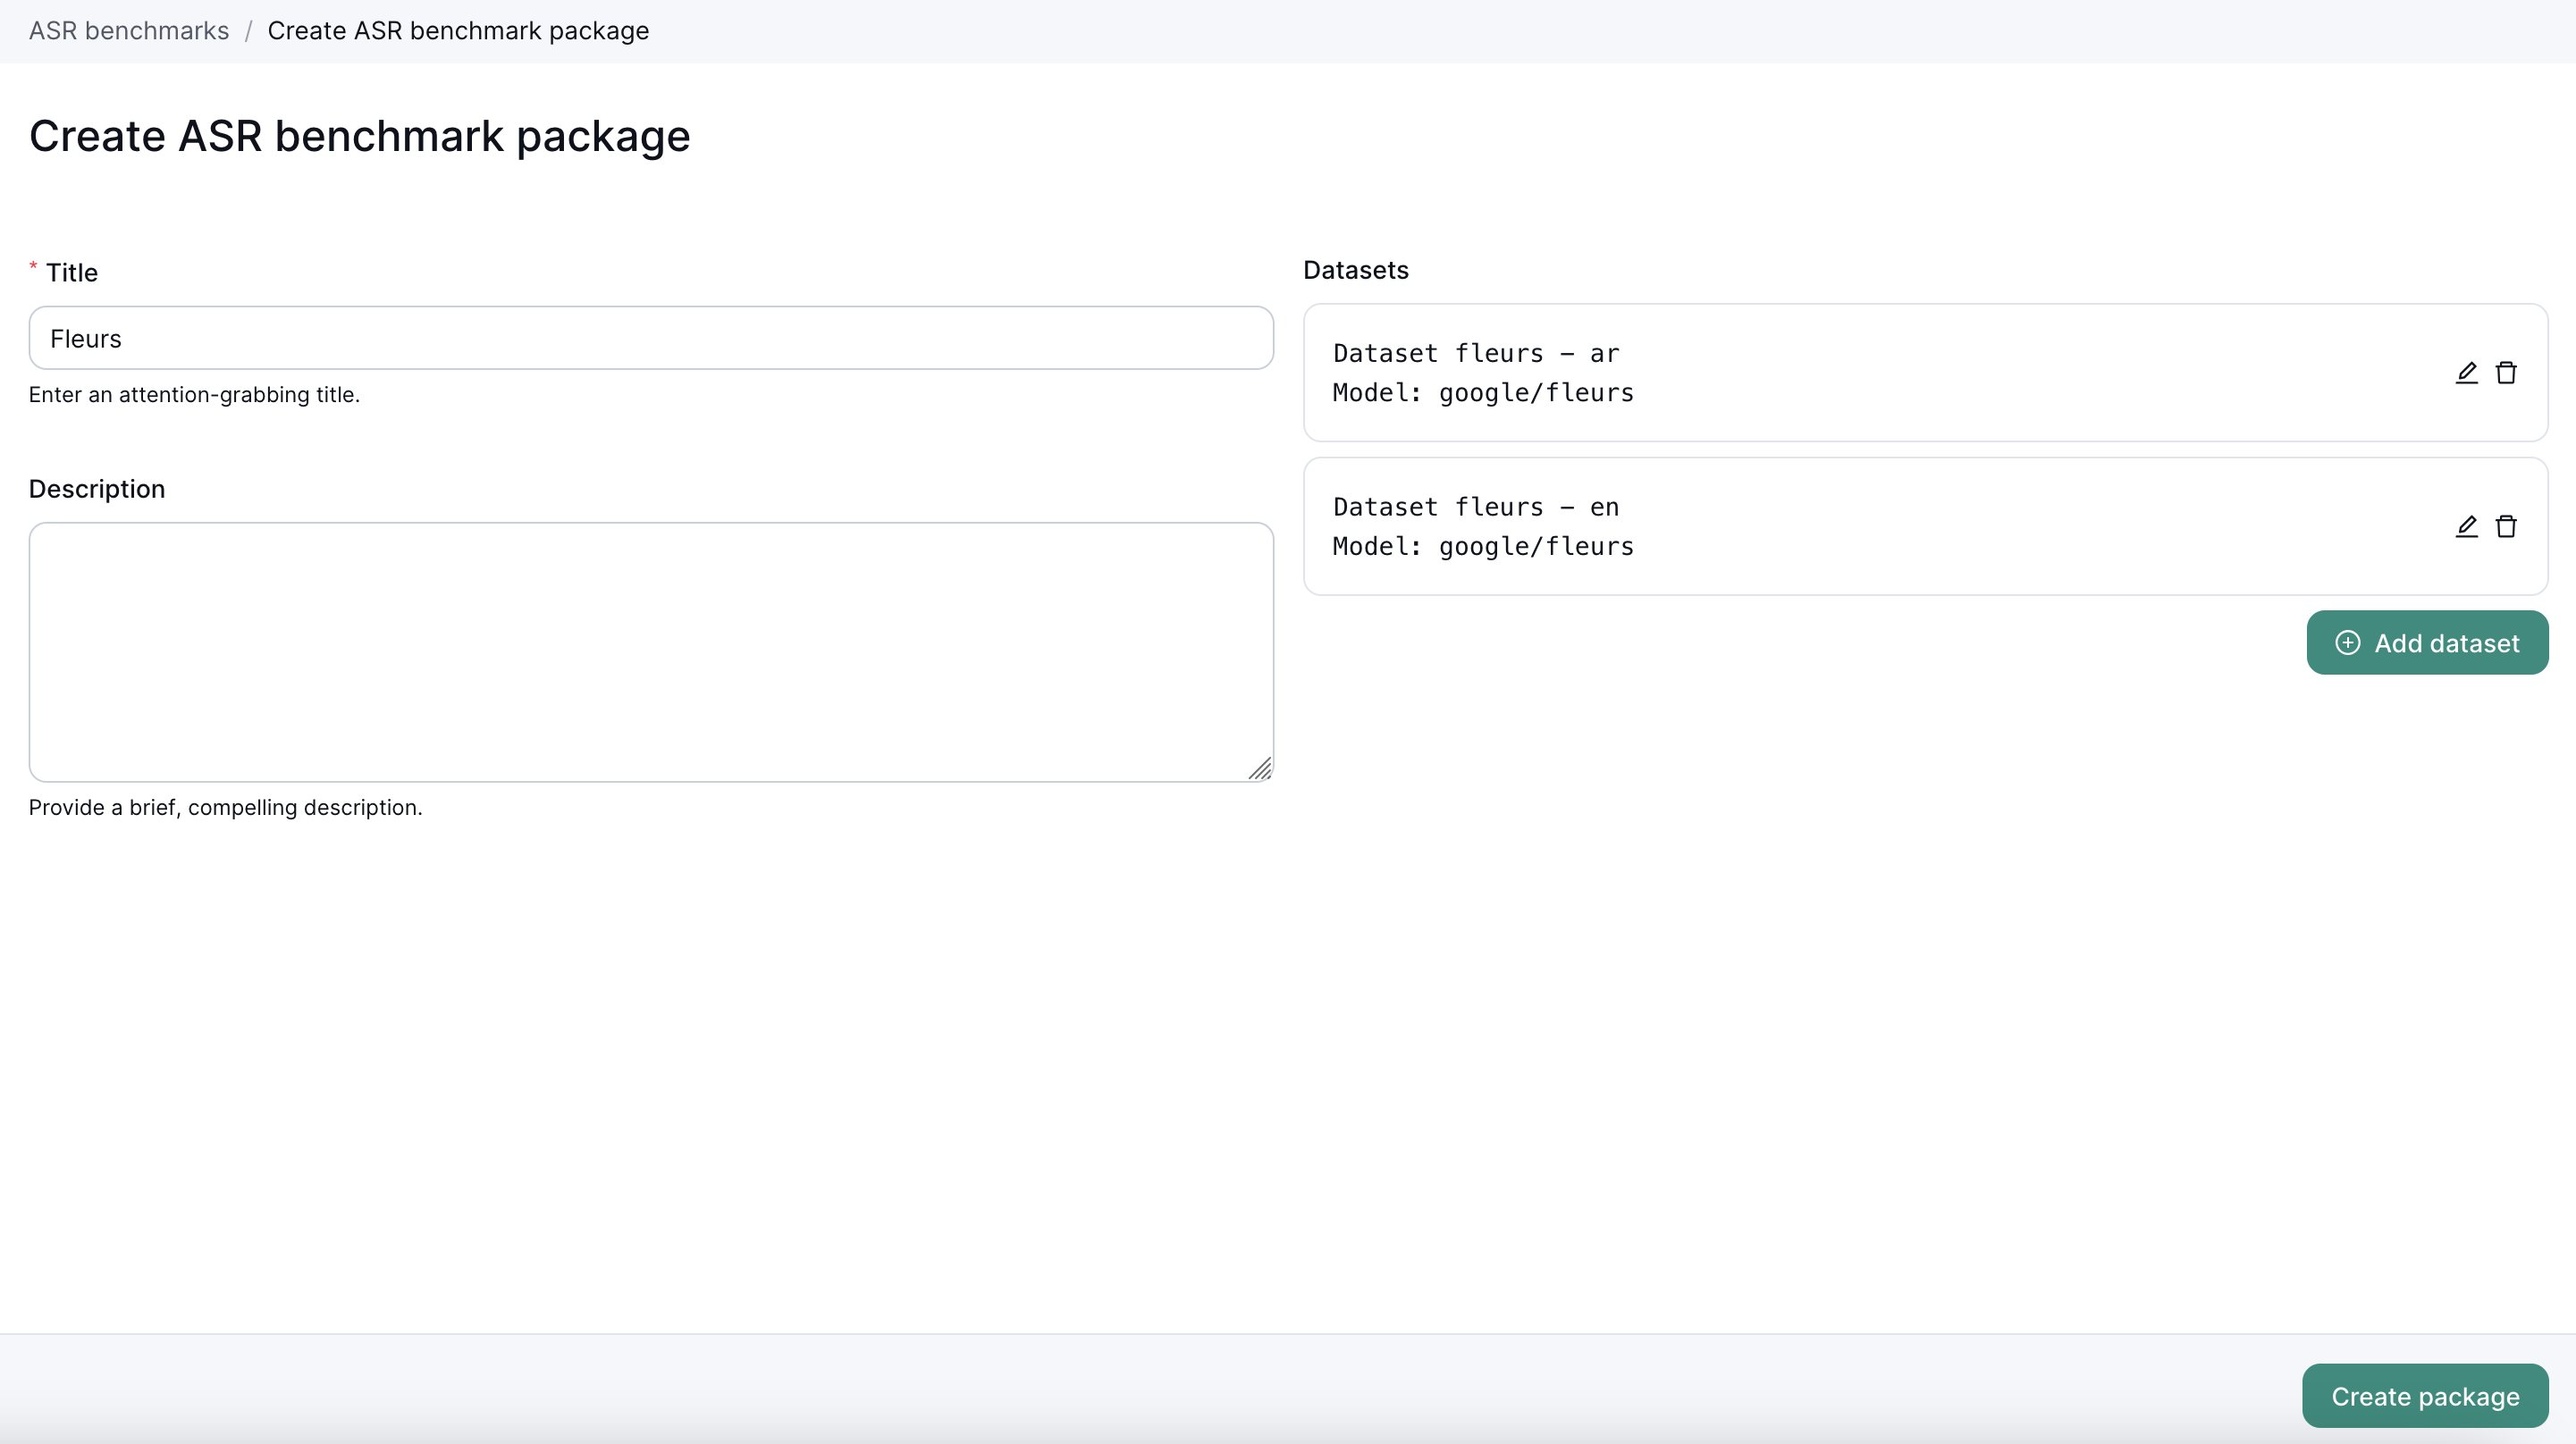This screenshot has height=1444, width=2576.
Task: Delete the fleurs - en dataset
Action: pos(2505,527)
